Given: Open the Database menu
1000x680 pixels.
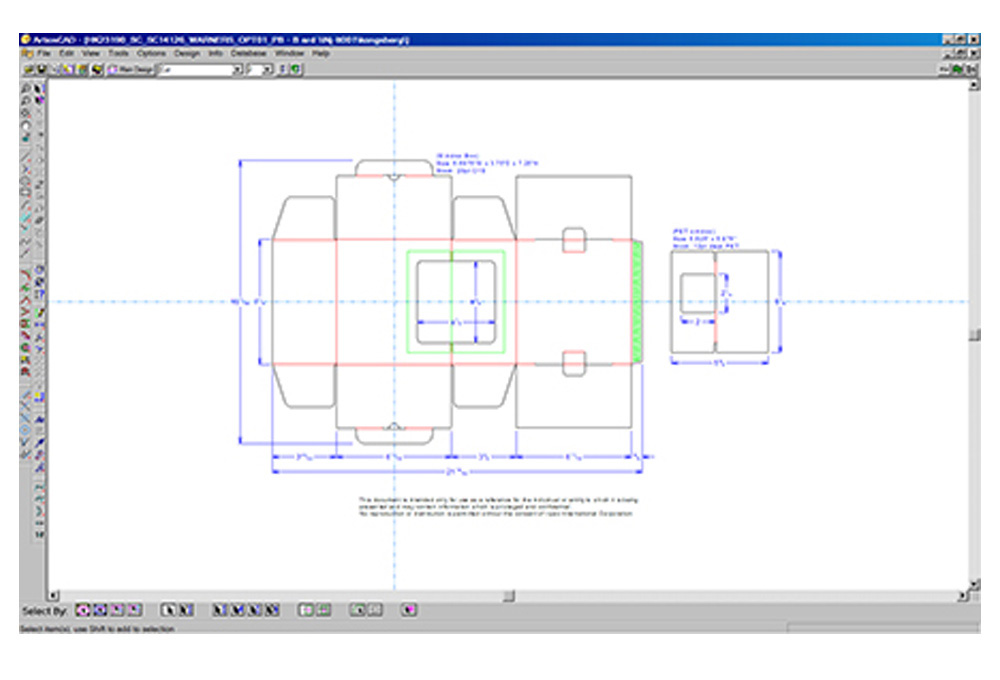Looking at the screenshot, I should (x=247, y=52).
